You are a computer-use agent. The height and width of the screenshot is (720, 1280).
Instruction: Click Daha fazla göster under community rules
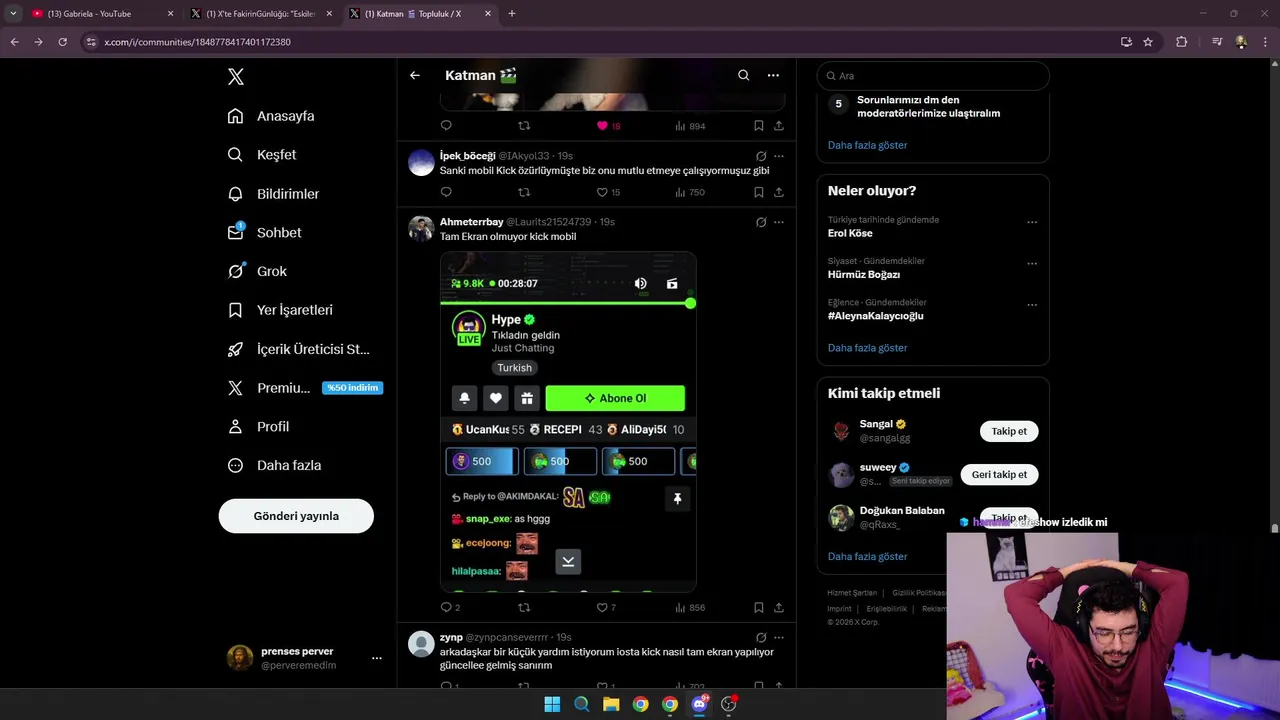coord(867,145)
